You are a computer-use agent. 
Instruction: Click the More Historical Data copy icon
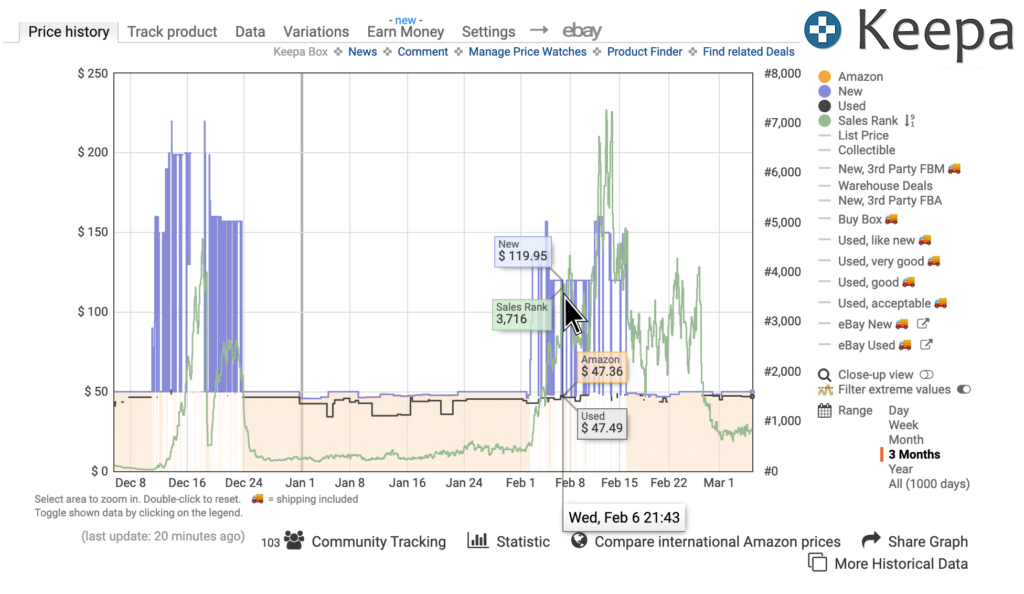818,562
